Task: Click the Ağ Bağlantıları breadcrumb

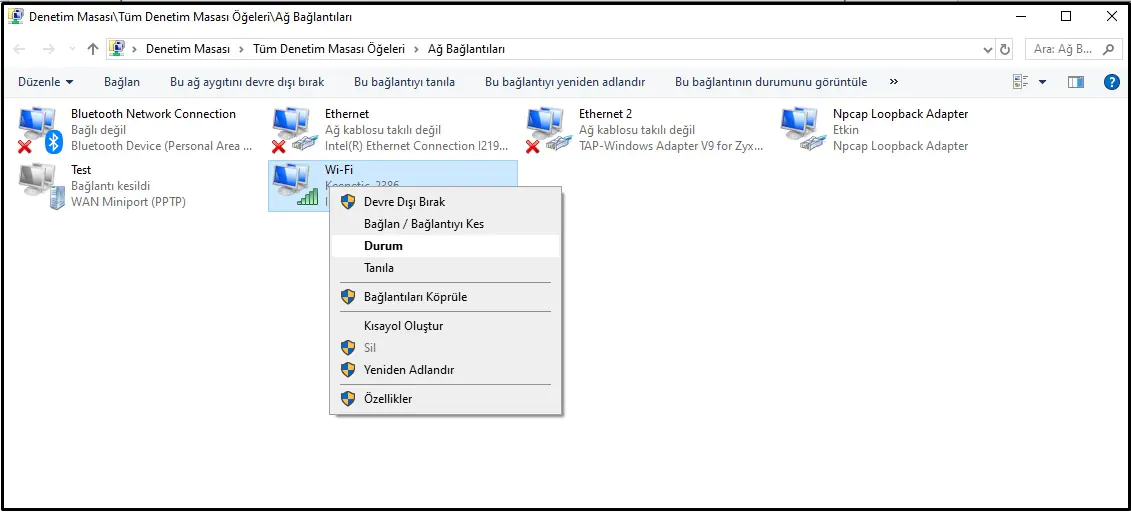Action: click(x=467, y=49)
